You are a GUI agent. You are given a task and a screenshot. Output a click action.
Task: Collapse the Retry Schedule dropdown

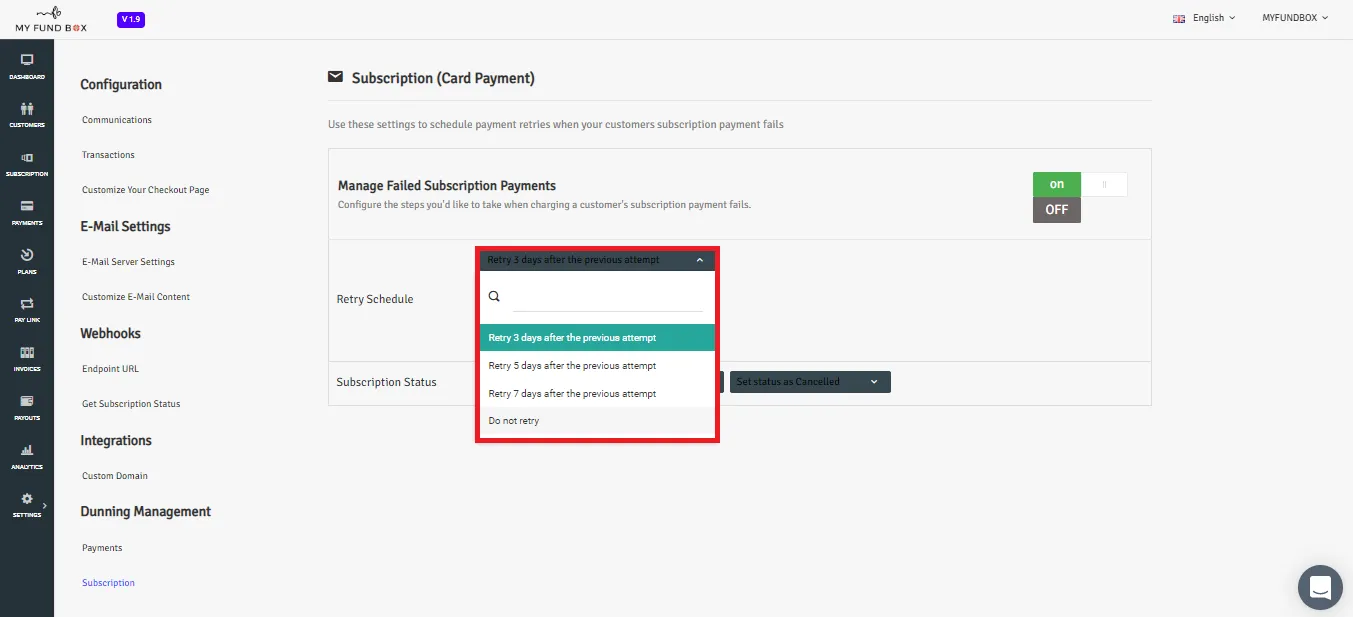click(597, 260)
